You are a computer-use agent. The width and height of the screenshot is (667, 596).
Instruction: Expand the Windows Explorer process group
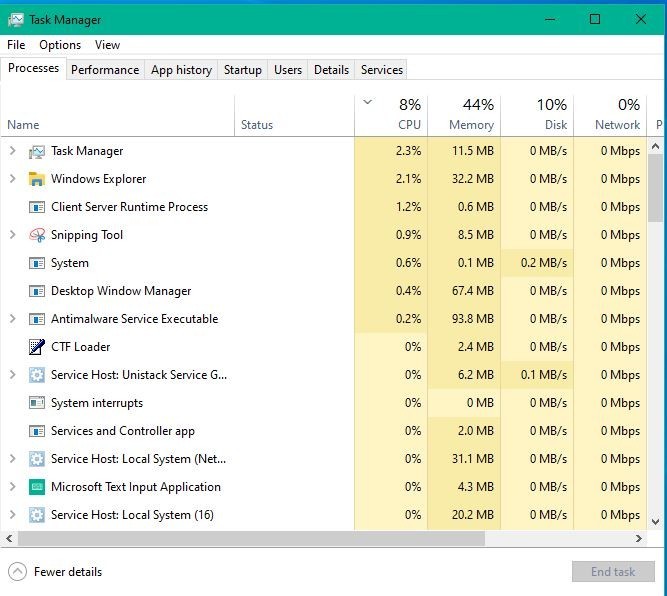click(12, 179)
